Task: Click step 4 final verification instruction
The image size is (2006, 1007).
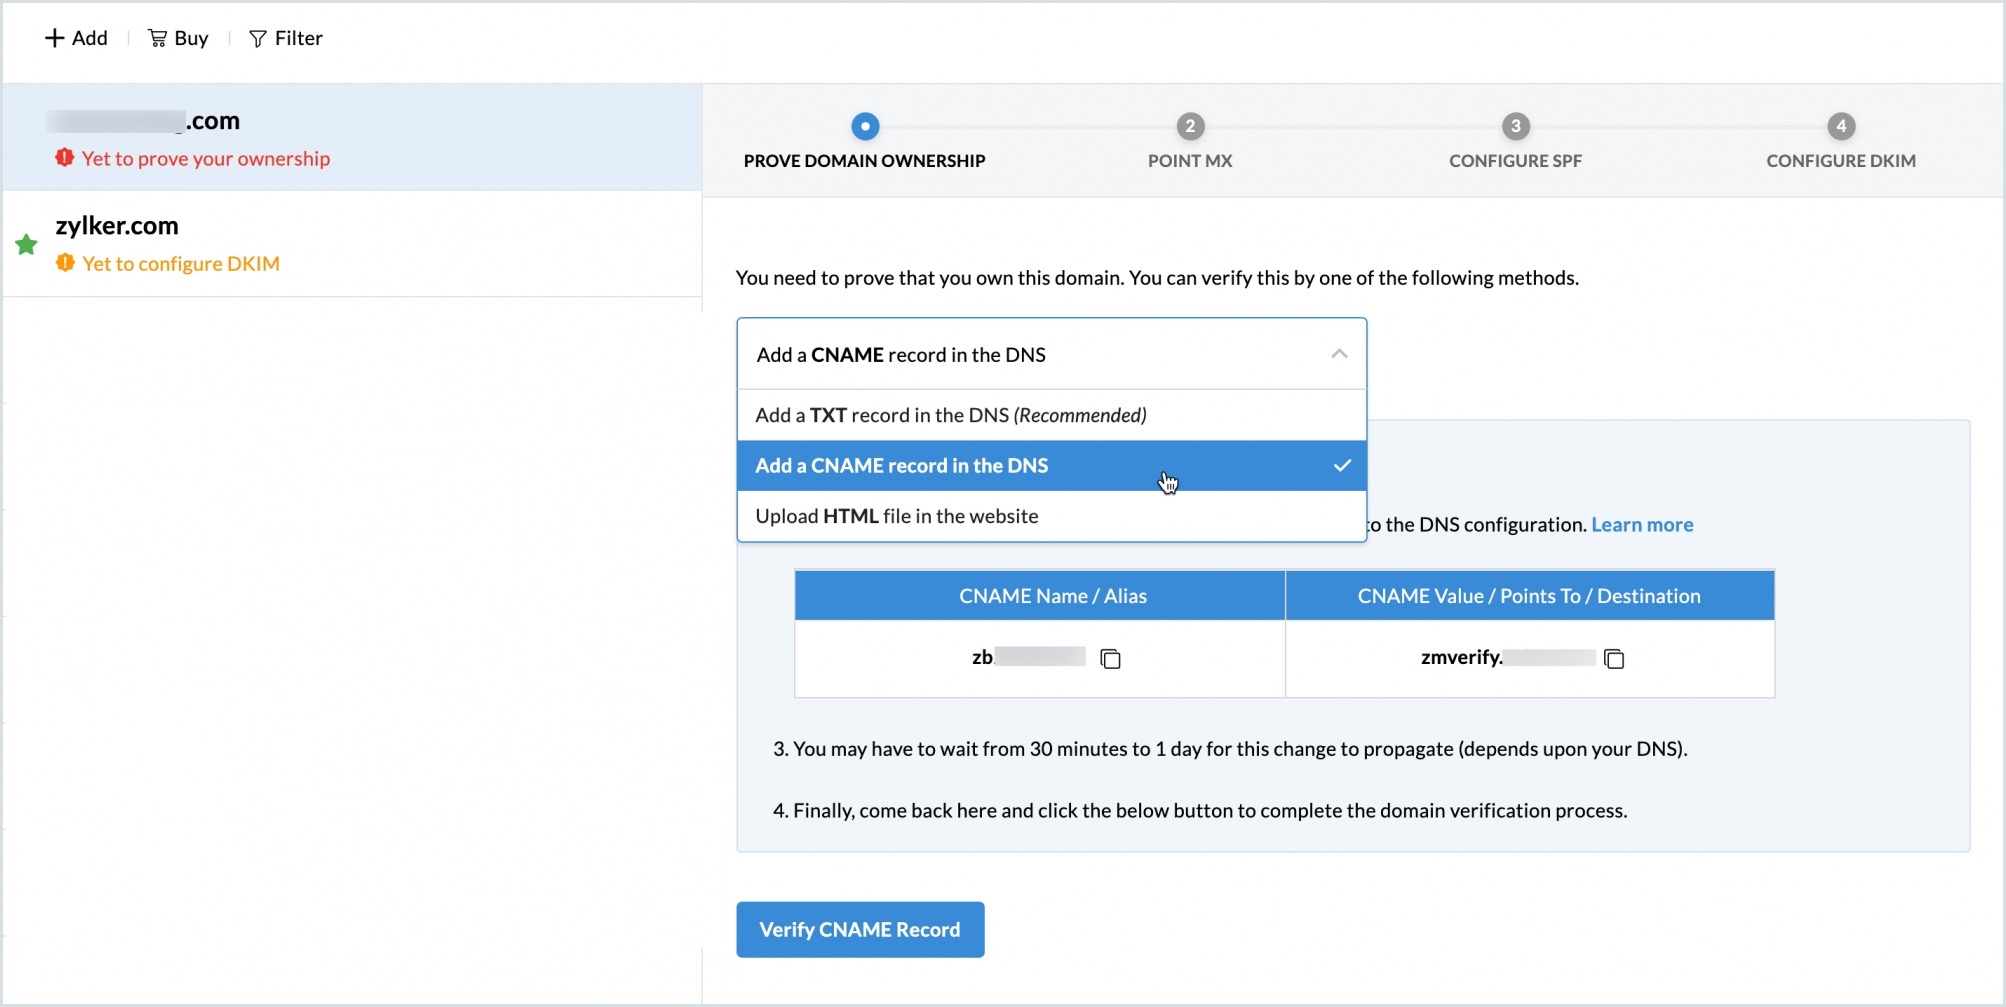Action: pos(1200,811)
